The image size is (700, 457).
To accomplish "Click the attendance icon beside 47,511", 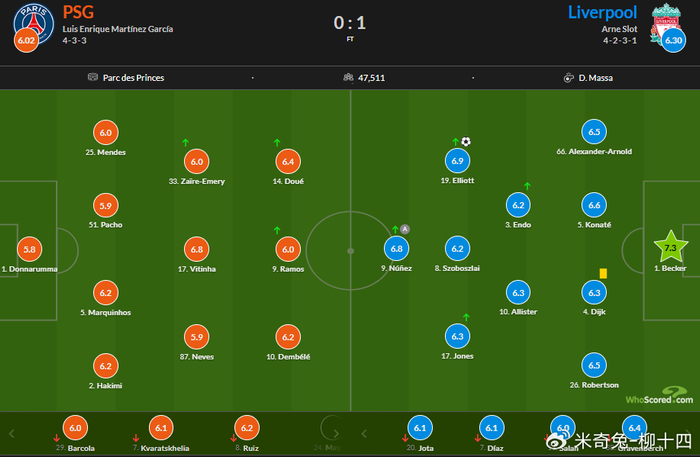I will (347, 77).
